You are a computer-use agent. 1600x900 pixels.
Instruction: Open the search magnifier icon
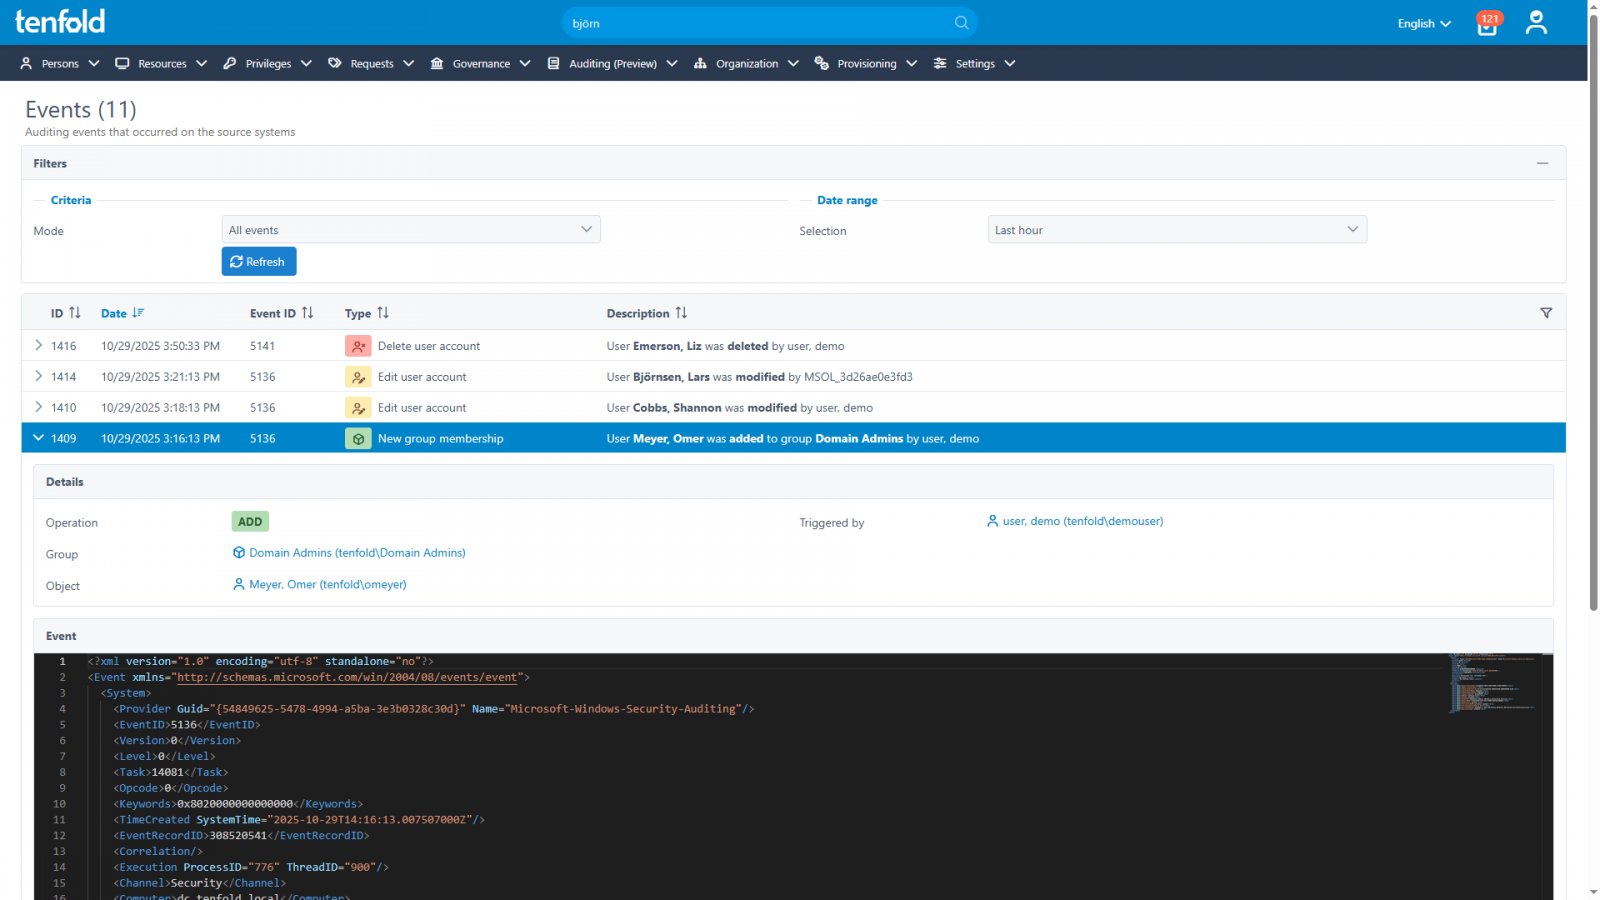[x=960, y=22]
